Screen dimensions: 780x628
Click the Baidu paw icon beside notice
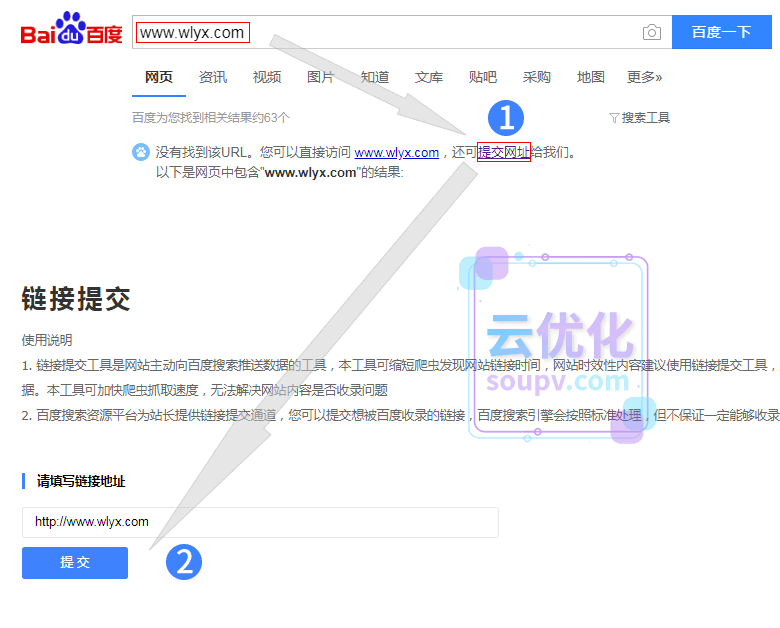141,153
